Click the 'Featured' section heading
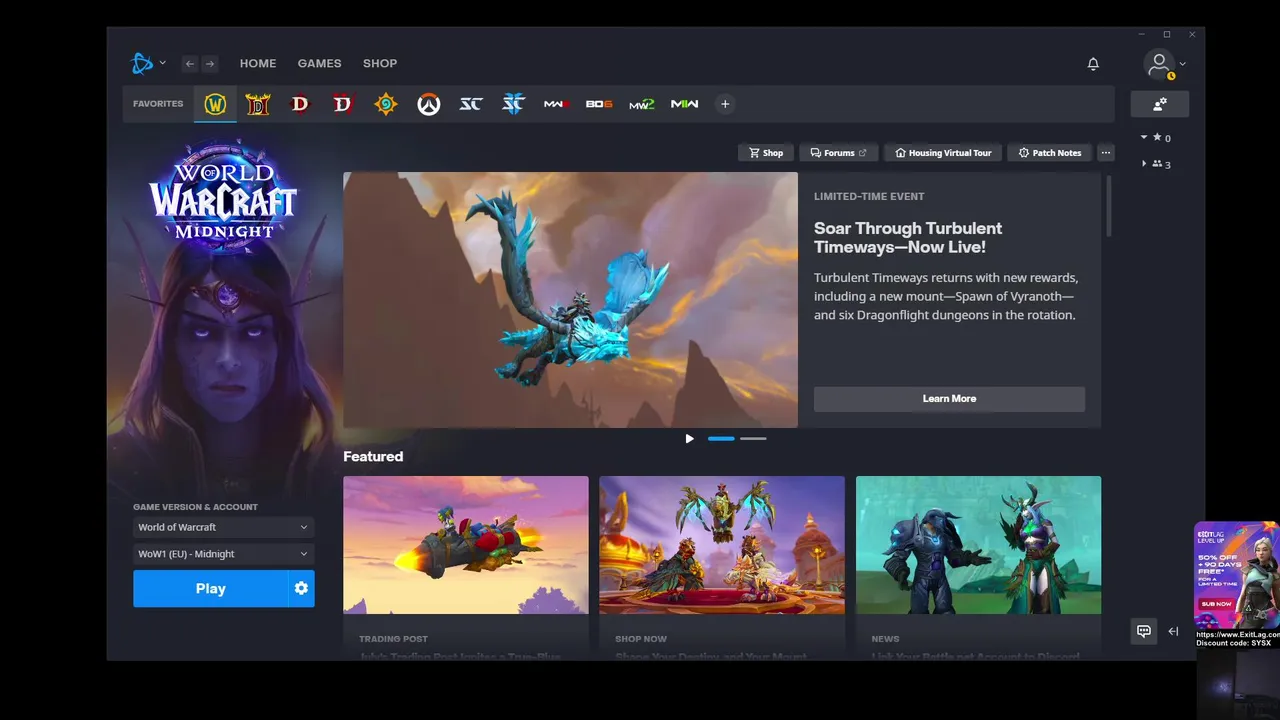This screenshot has width=1280, height=720. click(x=373, y=457)
